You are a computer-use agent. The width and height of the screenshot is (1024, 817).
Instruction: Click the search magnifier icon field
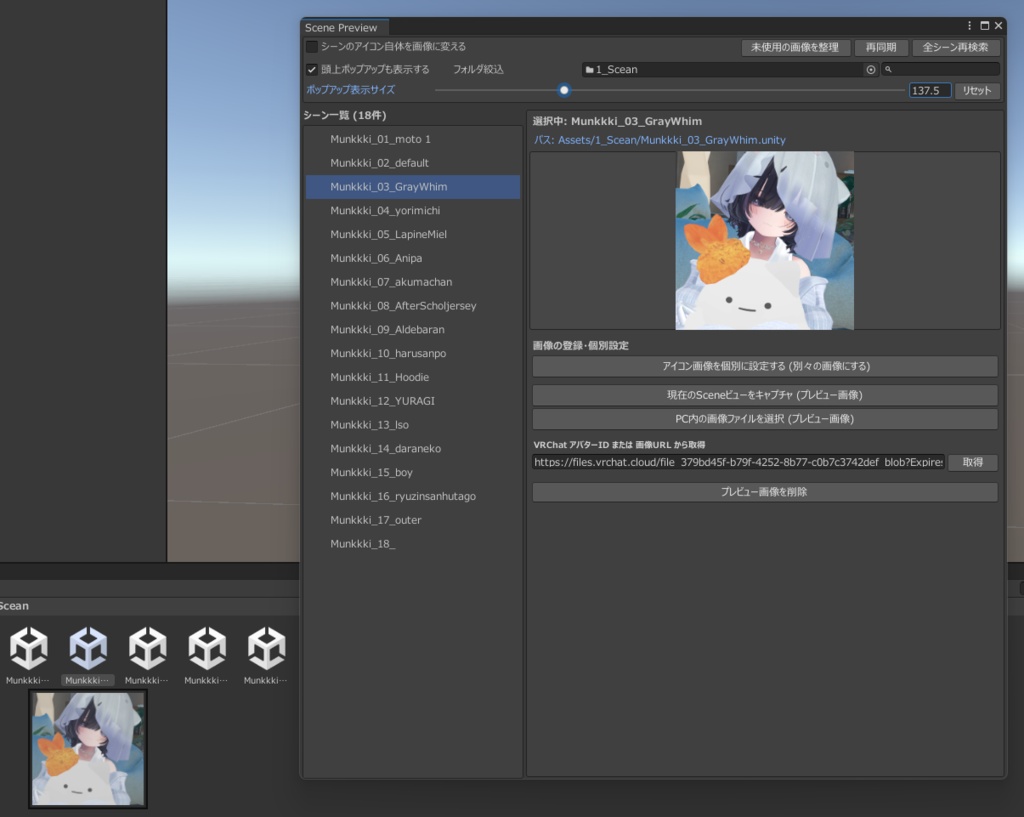pyautogui.click(x=940, y=69)
